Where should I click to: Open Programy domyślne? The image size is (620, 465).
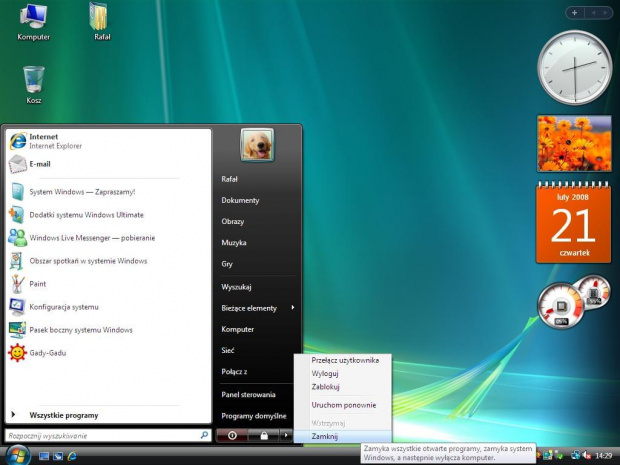pos(253,416)
